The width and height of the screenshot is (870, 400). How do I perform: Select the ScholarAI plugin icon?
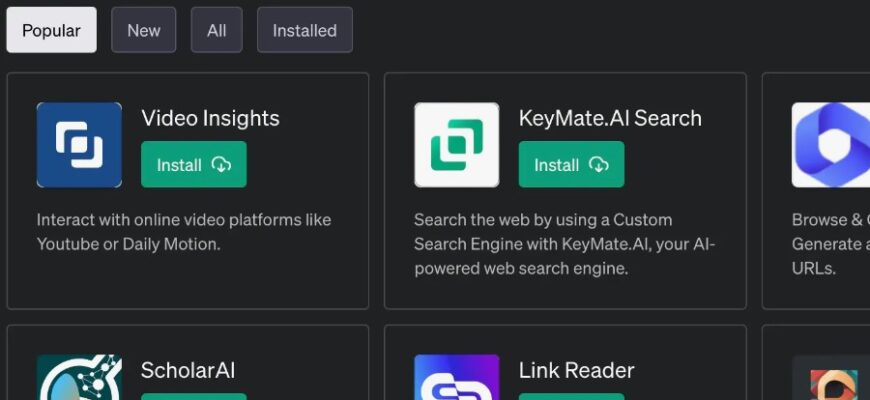click(79, 378)
